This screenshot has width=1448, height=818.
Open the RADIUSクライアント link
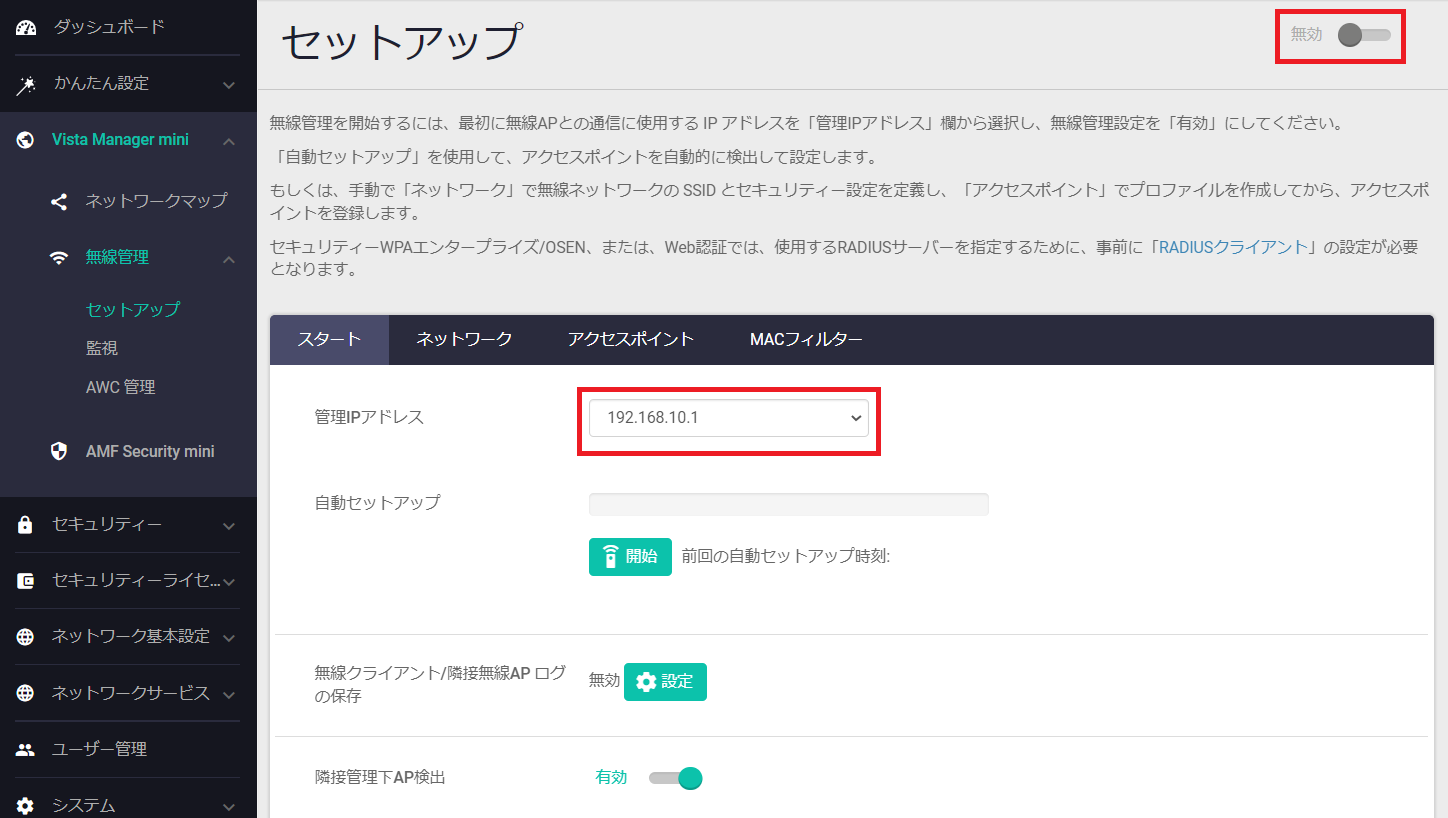(1233, 247)
